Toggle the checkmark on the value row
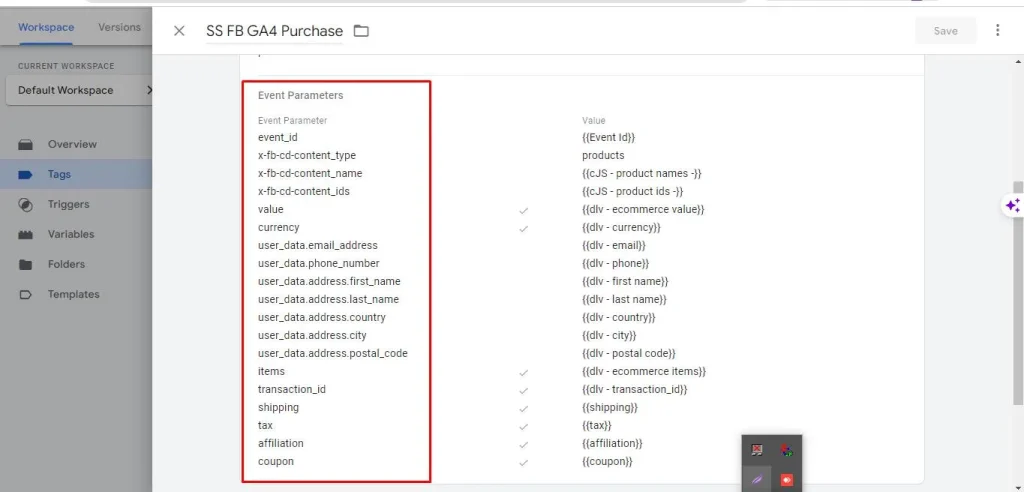 click(523, 210)
